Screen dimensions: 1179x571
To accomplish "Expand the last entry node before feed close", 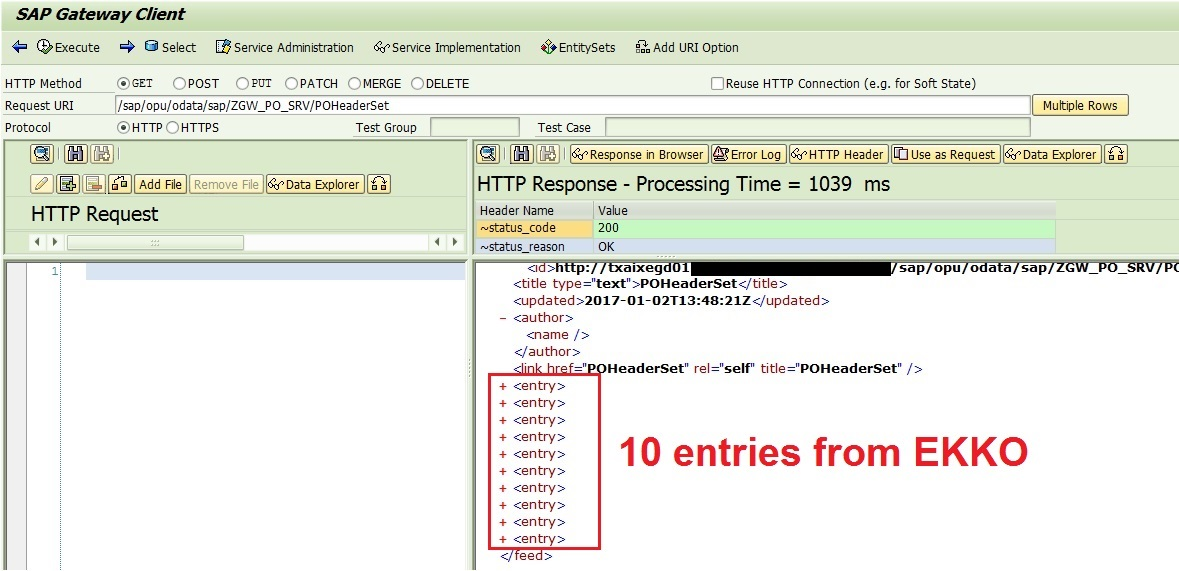I will tap(503, 539).
